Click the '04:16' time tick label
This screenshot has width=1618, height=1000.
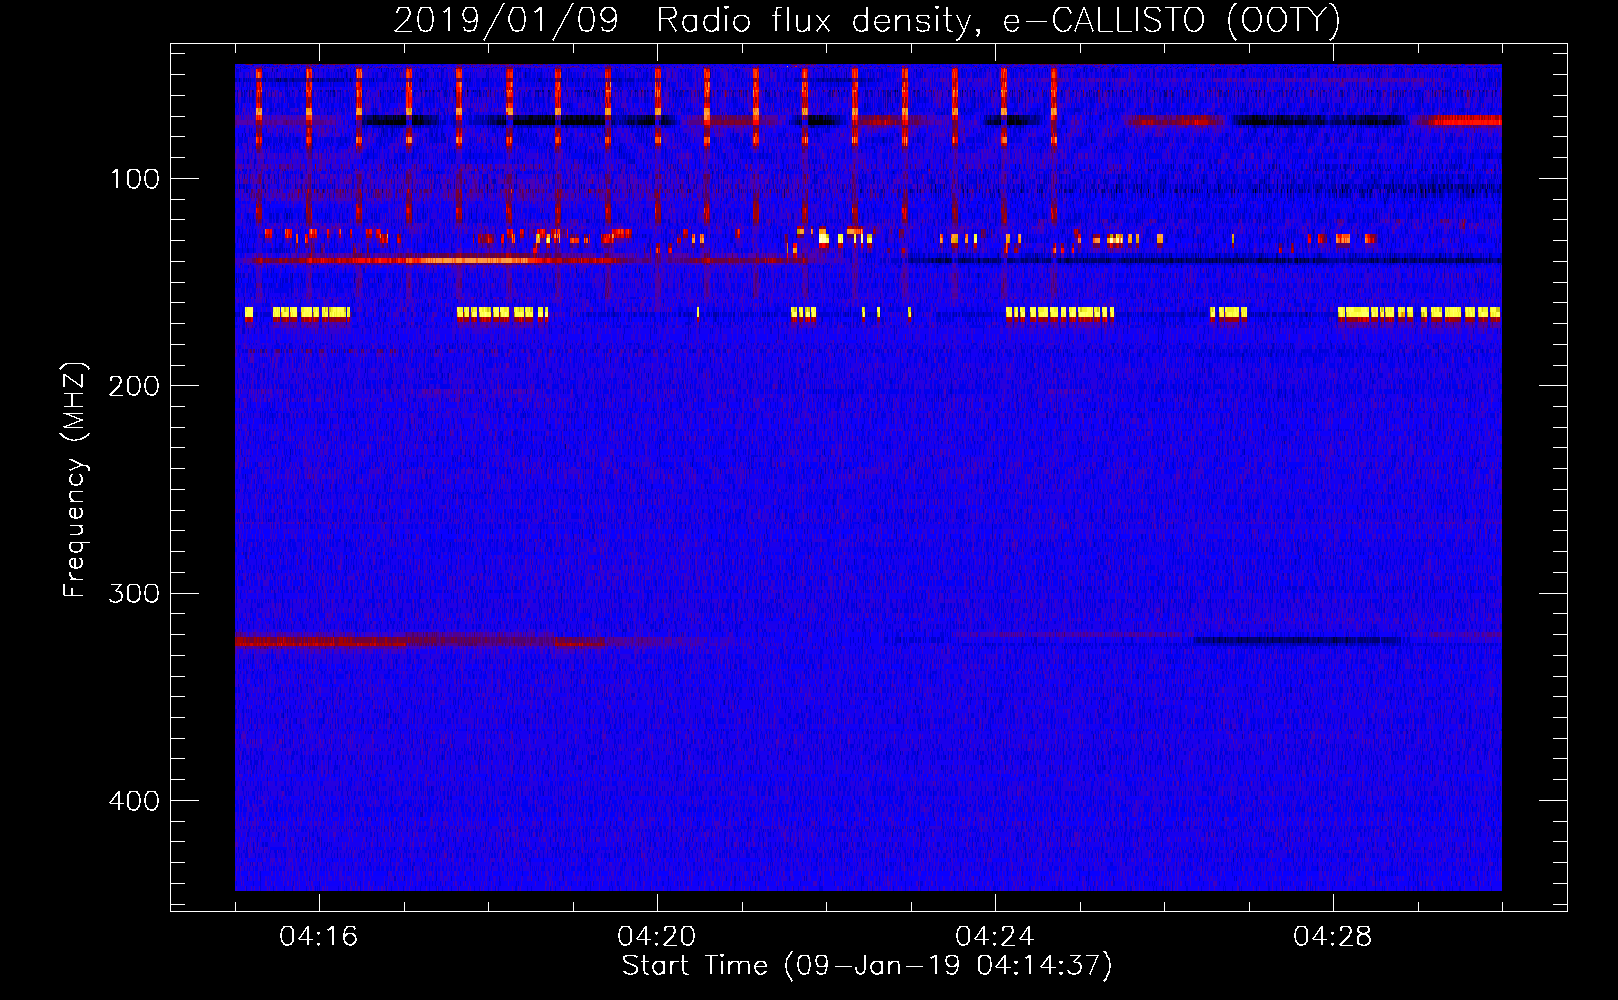pyautogui.click(x=318, y=937)
